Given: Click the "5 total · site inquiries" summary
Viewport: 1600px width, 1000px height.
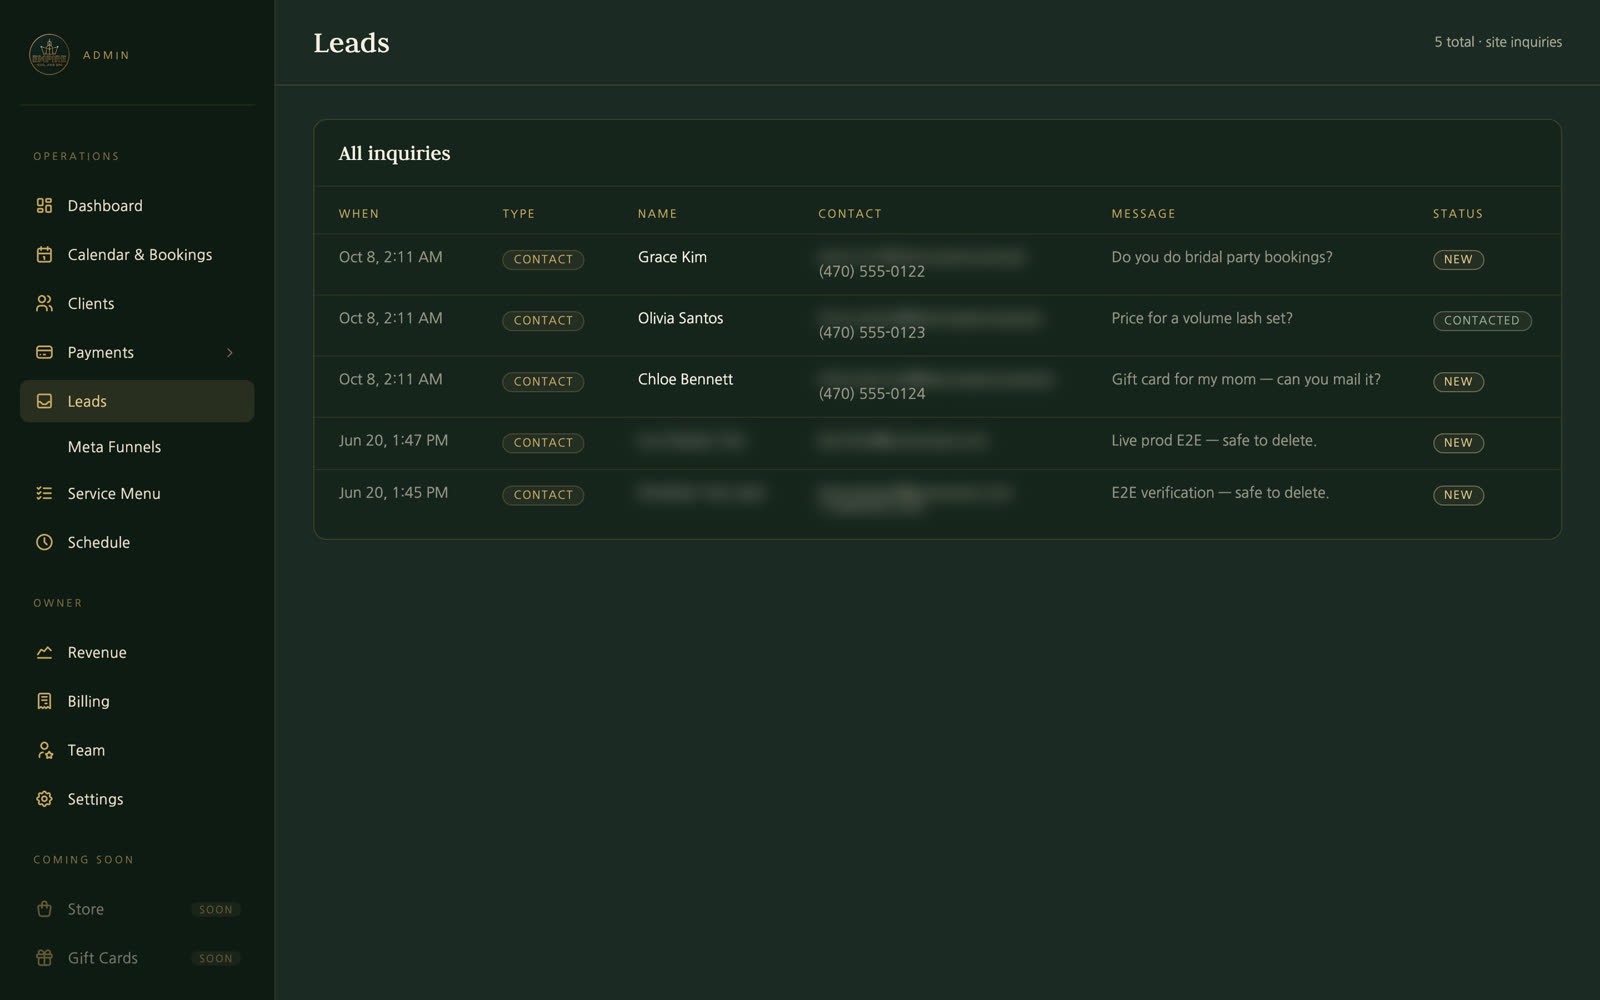Looking at the screenshot, I should click(1498, 42).
